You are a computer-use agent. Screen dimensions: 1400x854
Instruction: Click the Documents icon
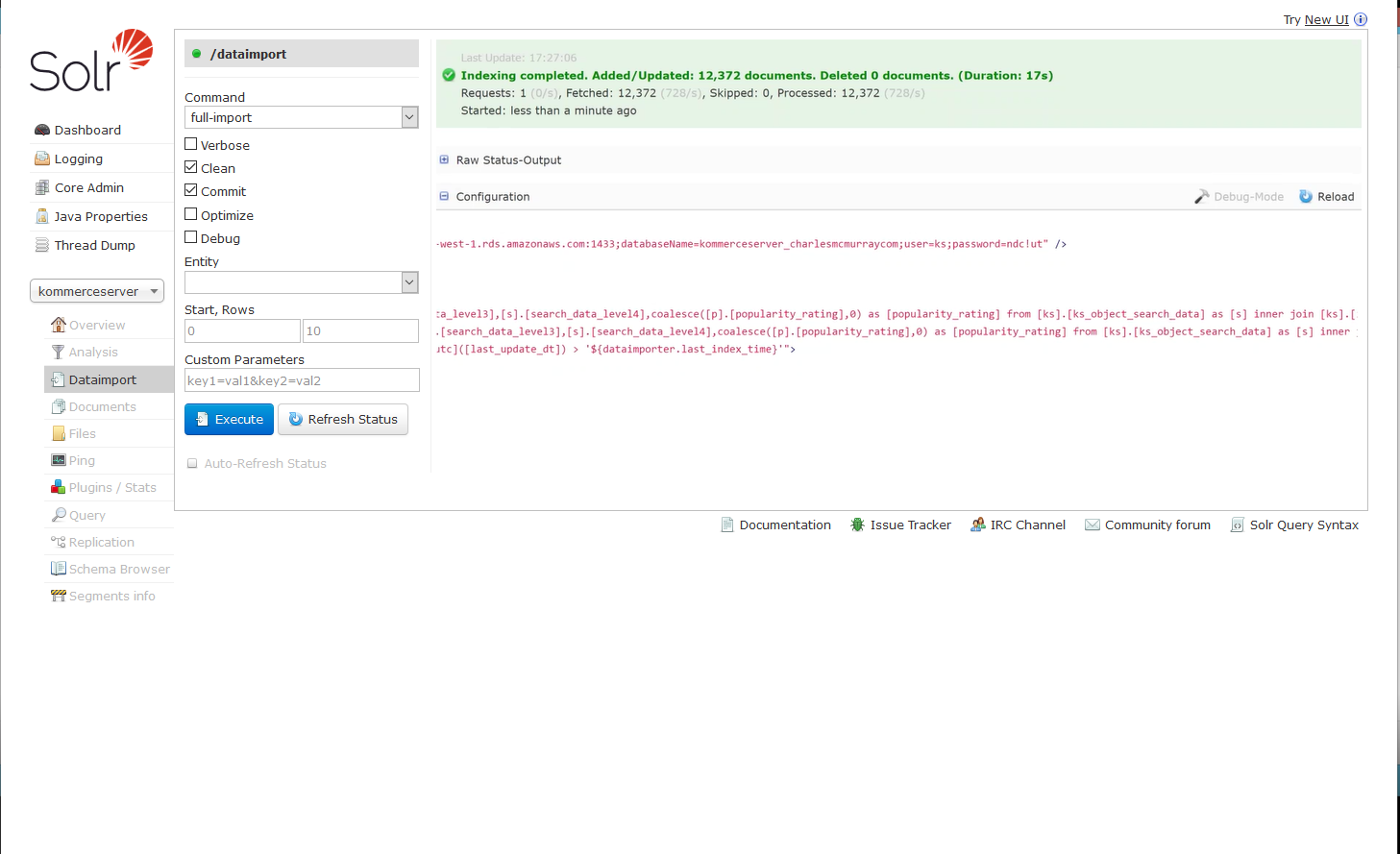[x=58, y=407]
